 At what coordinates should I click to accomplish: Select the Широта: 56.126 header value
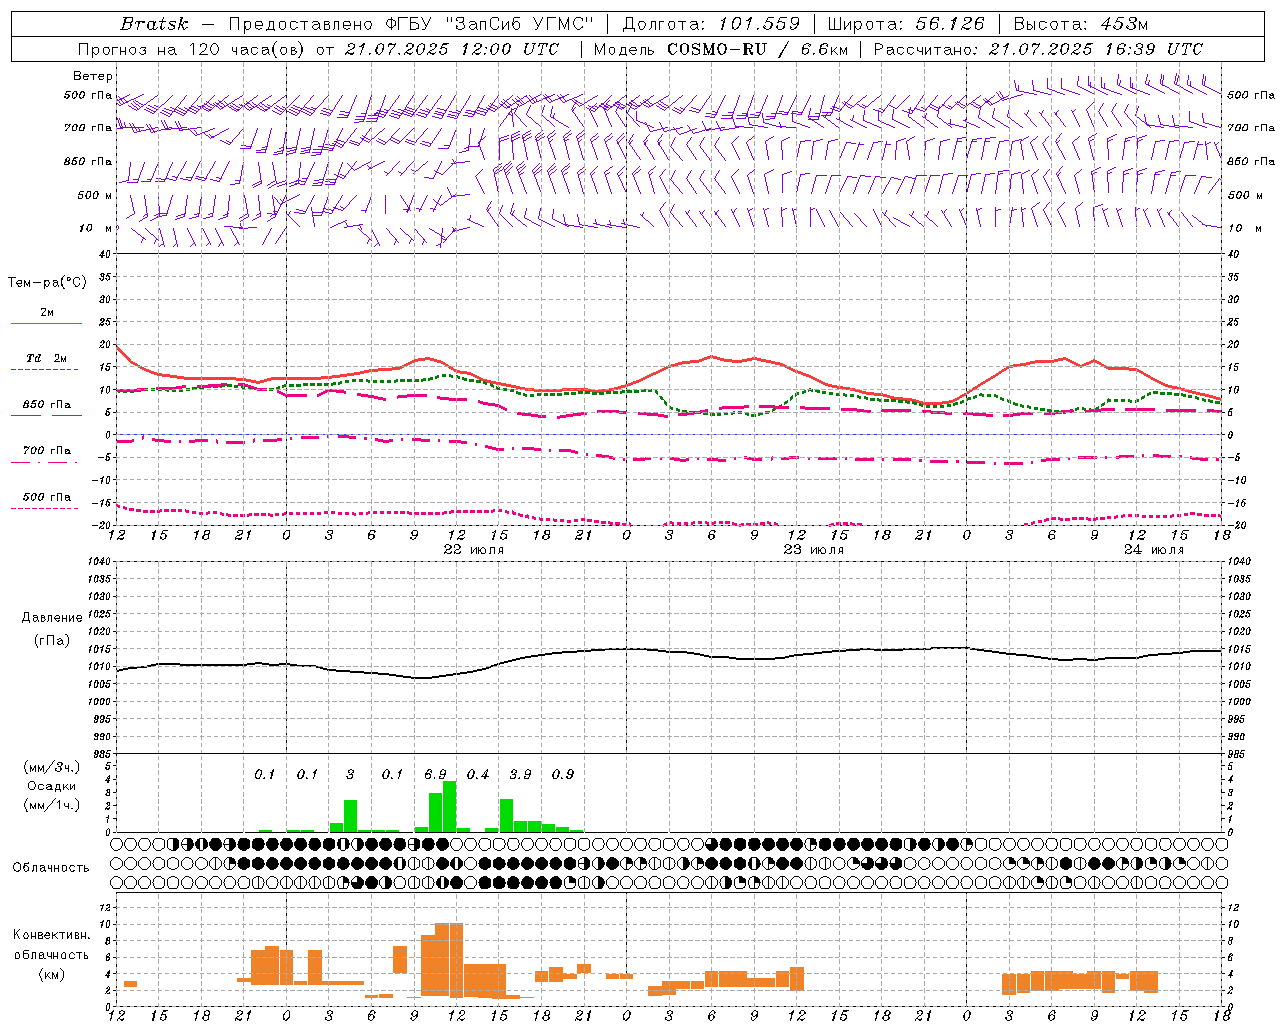pyautogui.click(x=906, y=24)
